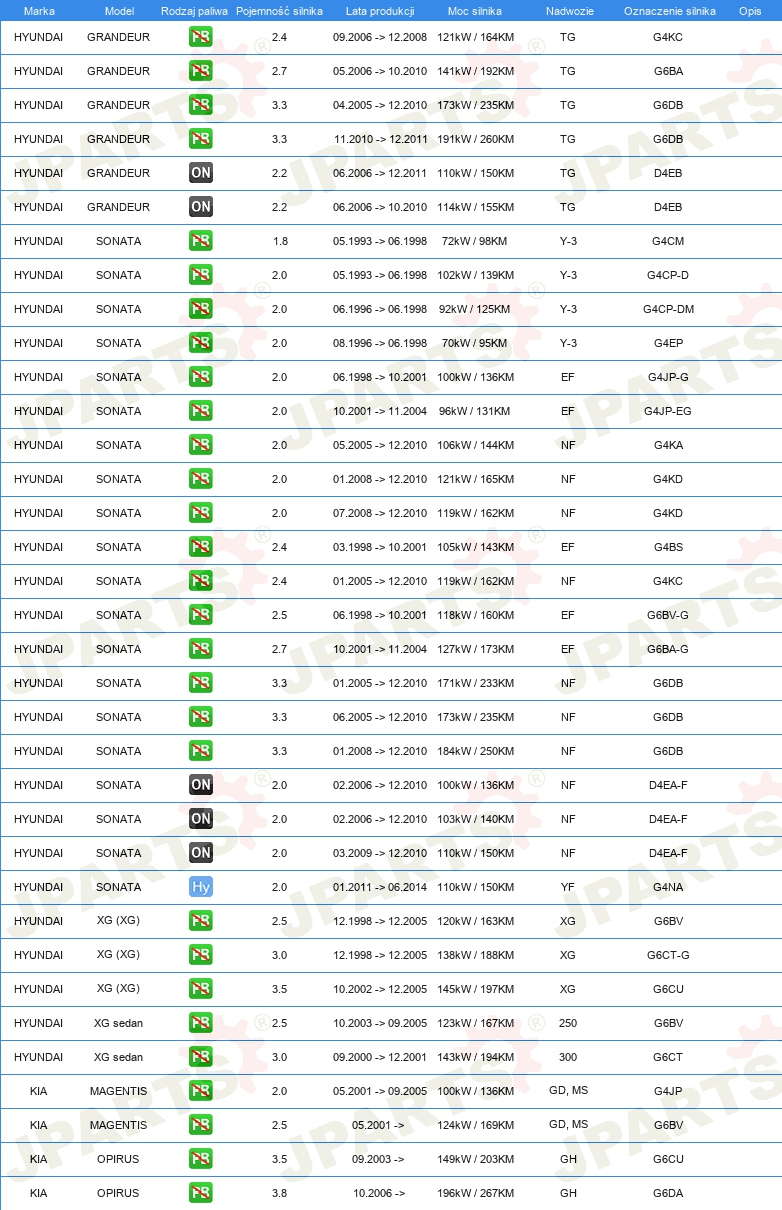The height and width of the screenshot is (1210, 782).
Task: Click KIA brand in OPIRUS 3.8 row
Action: [x=38, y=1193]
